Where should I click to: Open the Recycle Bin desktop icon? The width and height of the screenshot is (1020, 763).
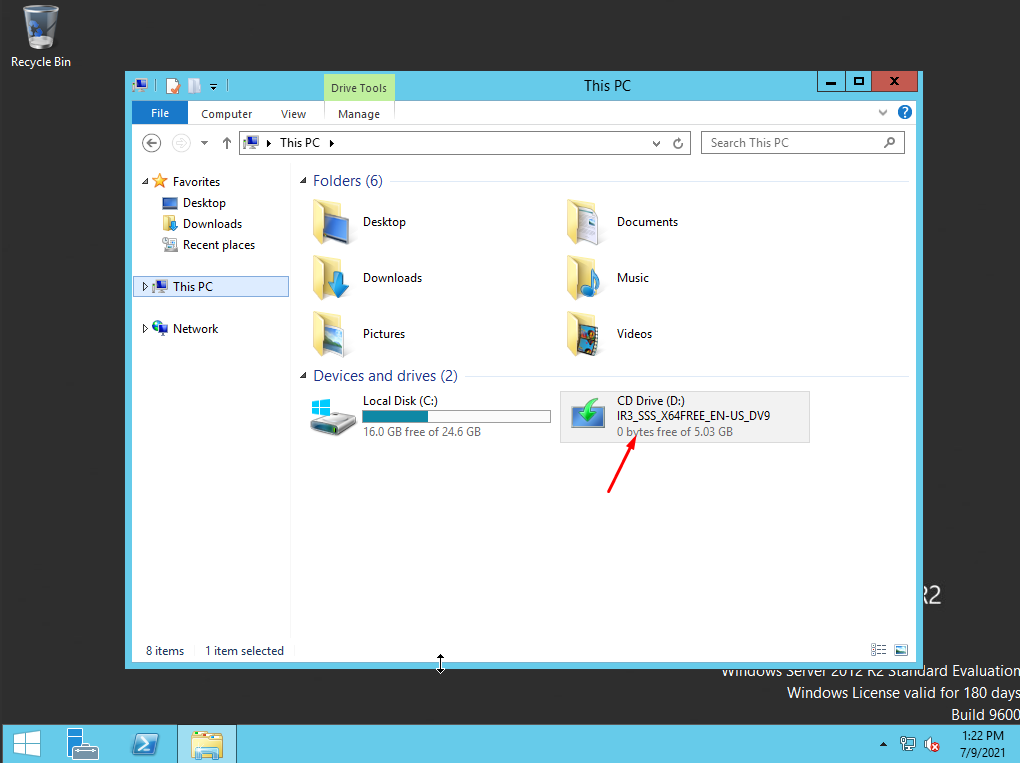[x=40, y=36]
